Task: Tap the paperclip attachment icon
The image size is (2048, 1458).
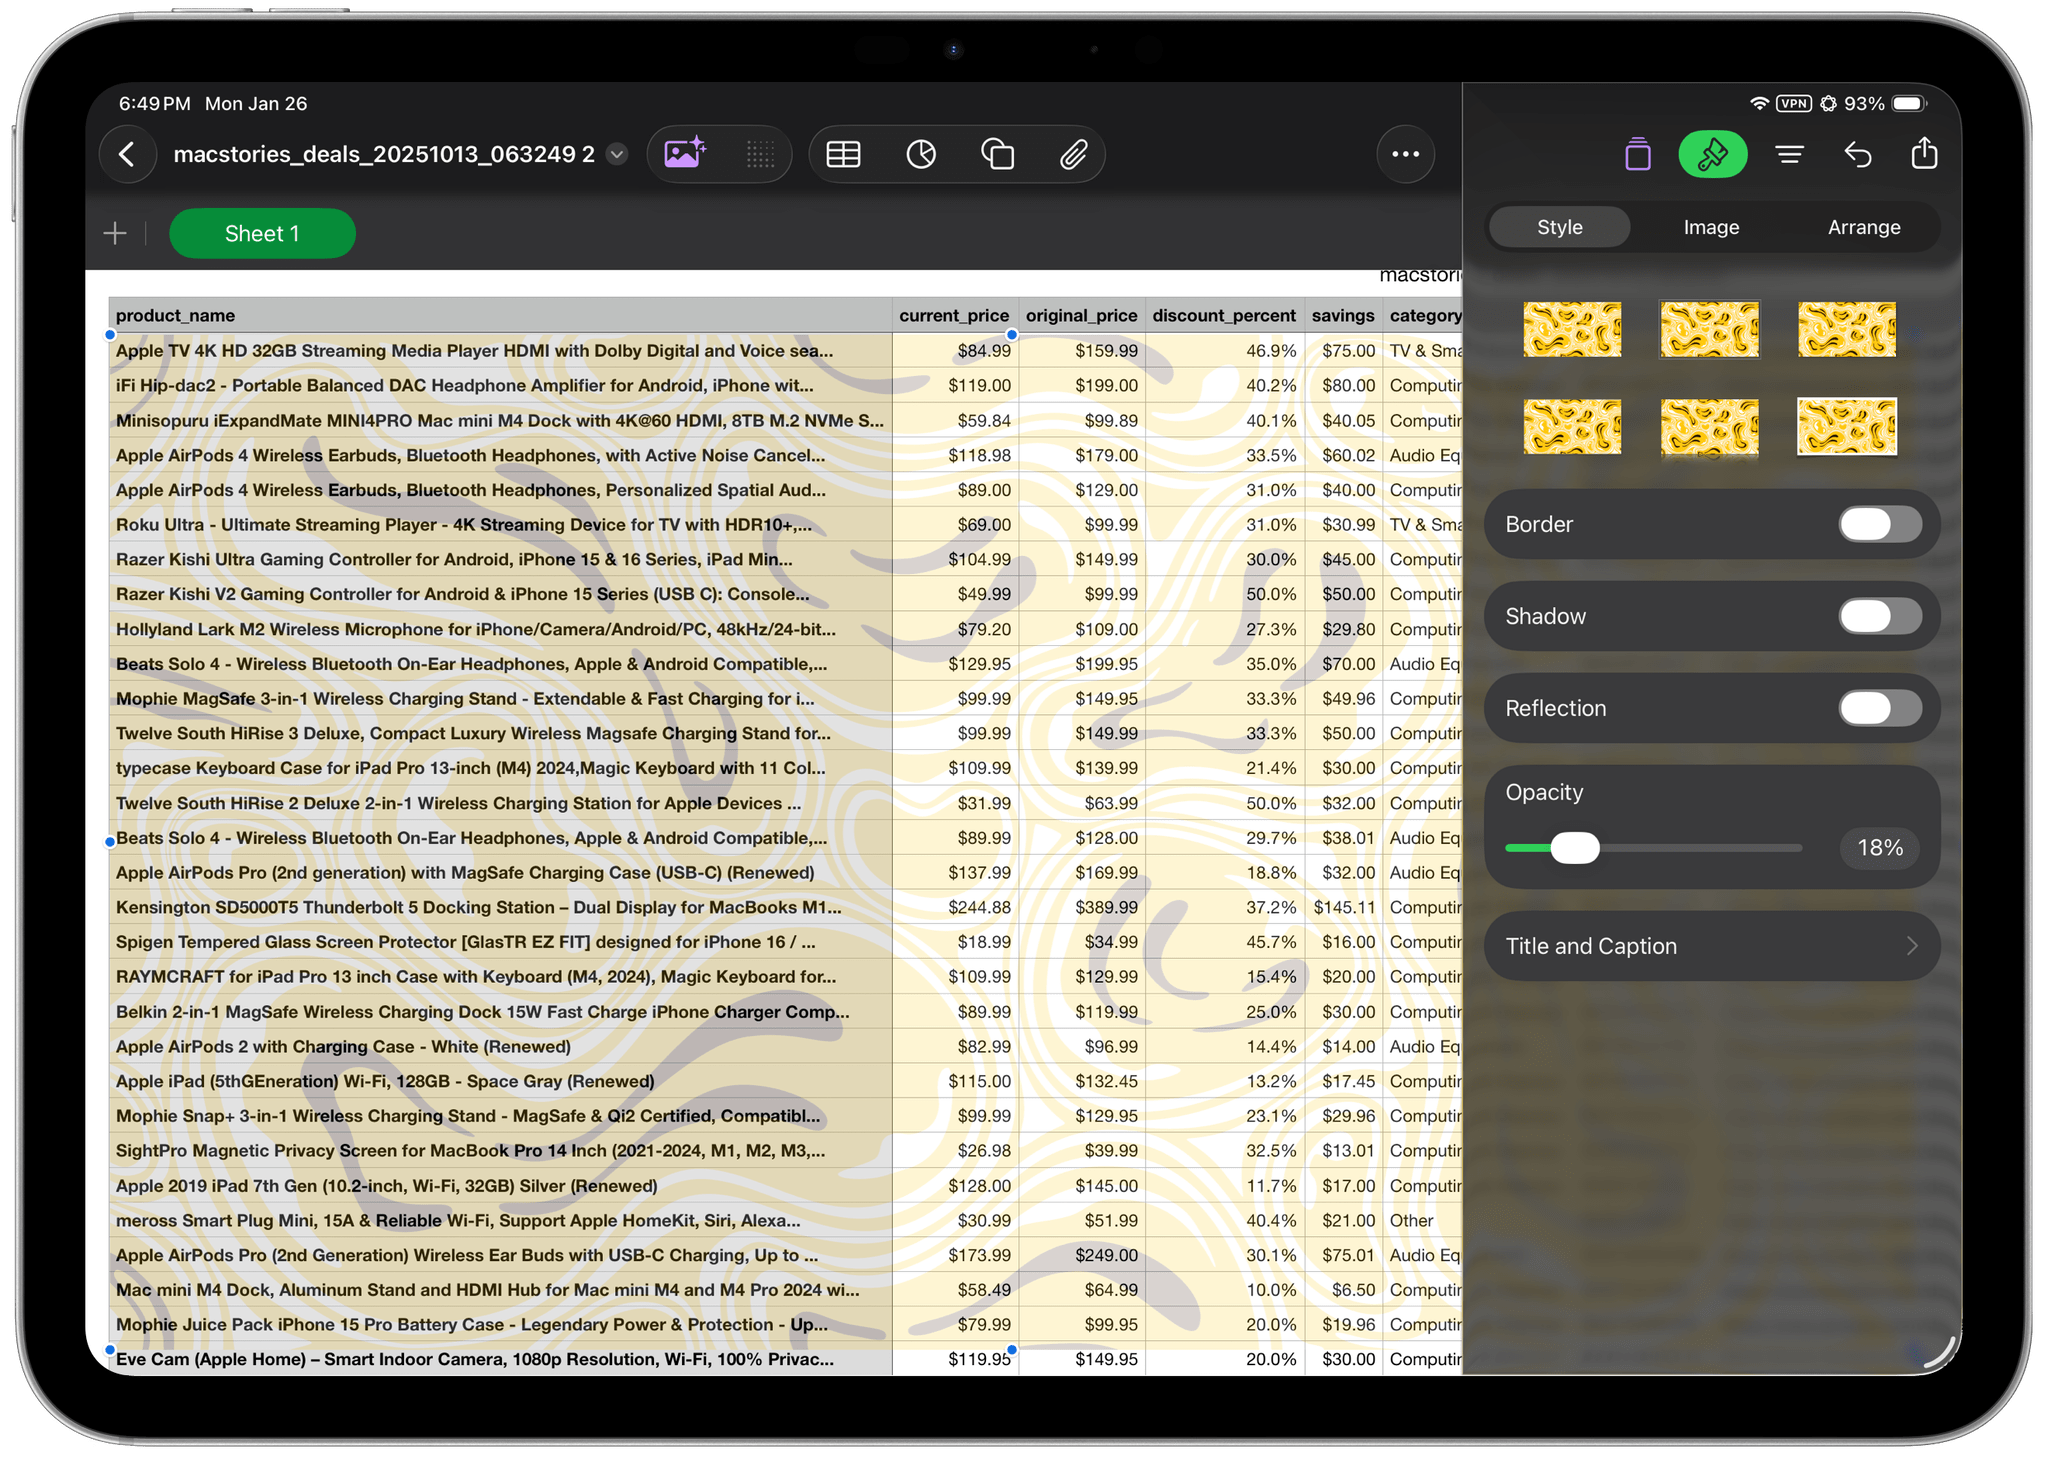Action: point(1075,154)
